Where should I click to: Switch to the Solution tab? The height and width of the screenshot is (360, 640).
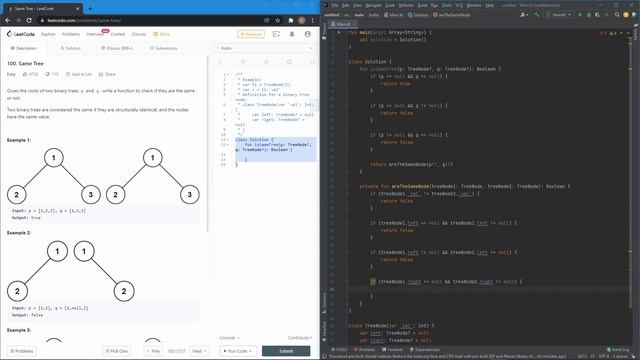70,48
